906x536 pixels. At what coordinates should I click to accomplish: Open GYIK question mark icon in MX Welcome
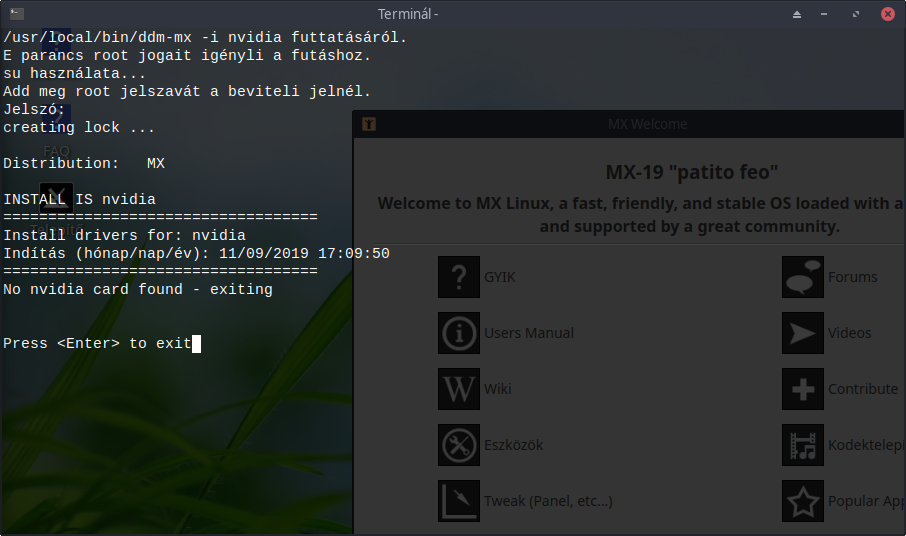(459, 277)
